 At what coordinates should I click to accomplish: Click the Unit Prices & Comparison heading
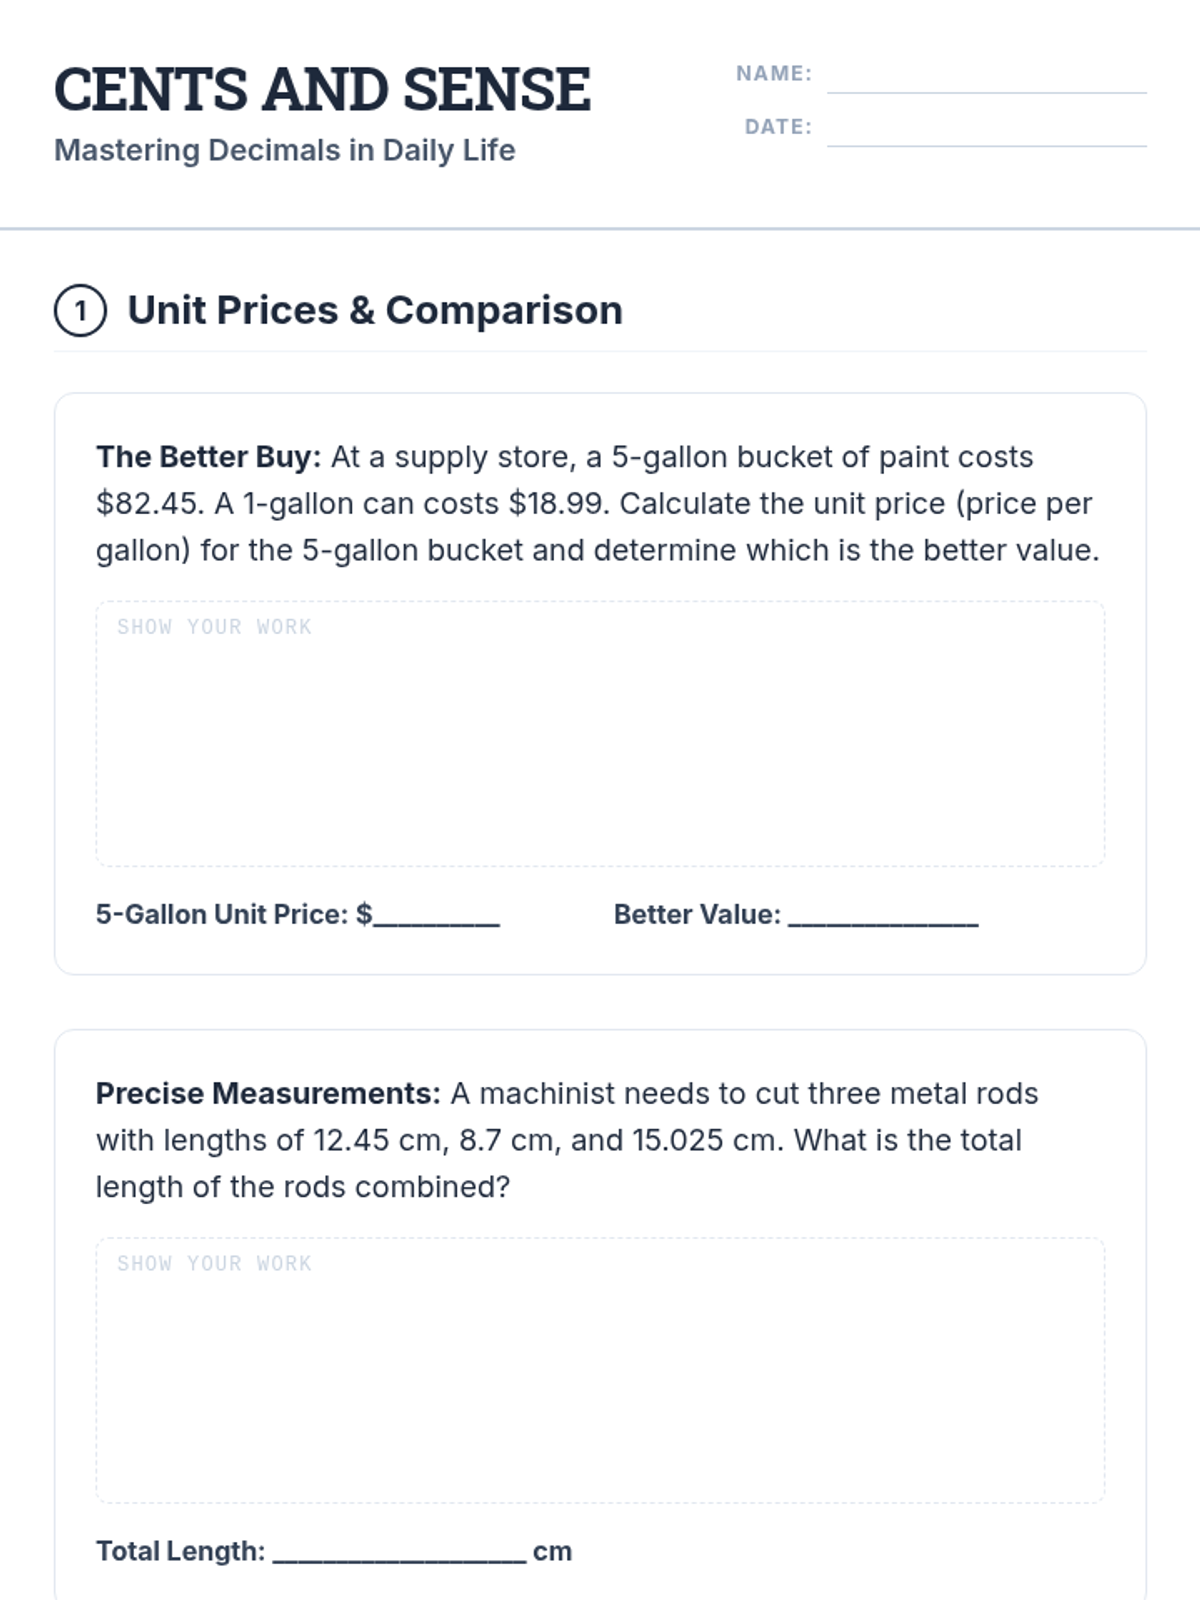(374, 311)
